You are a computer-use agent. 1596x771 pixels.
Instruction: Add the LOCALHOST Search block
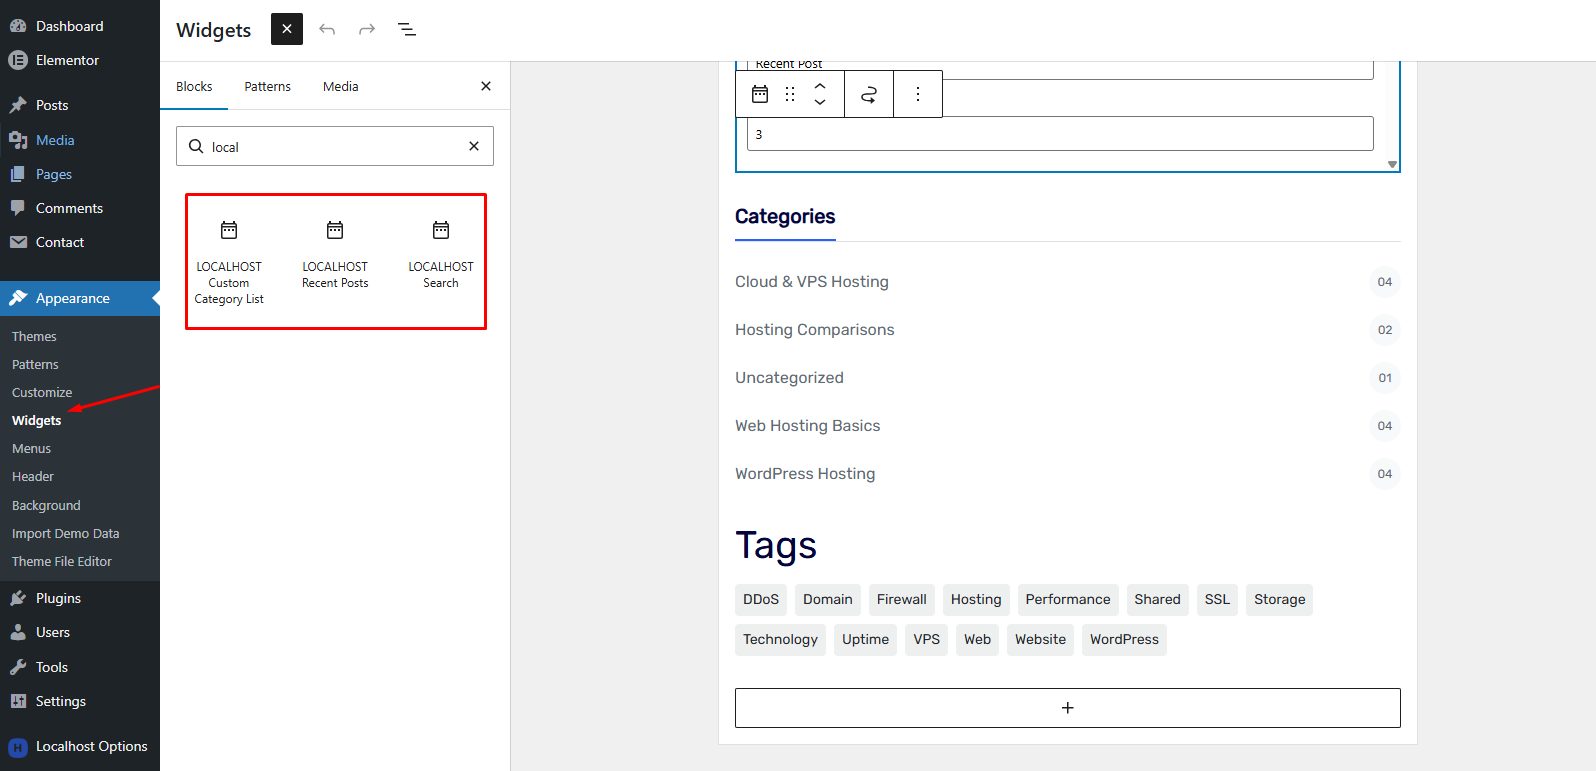click(x=440, y=255)
